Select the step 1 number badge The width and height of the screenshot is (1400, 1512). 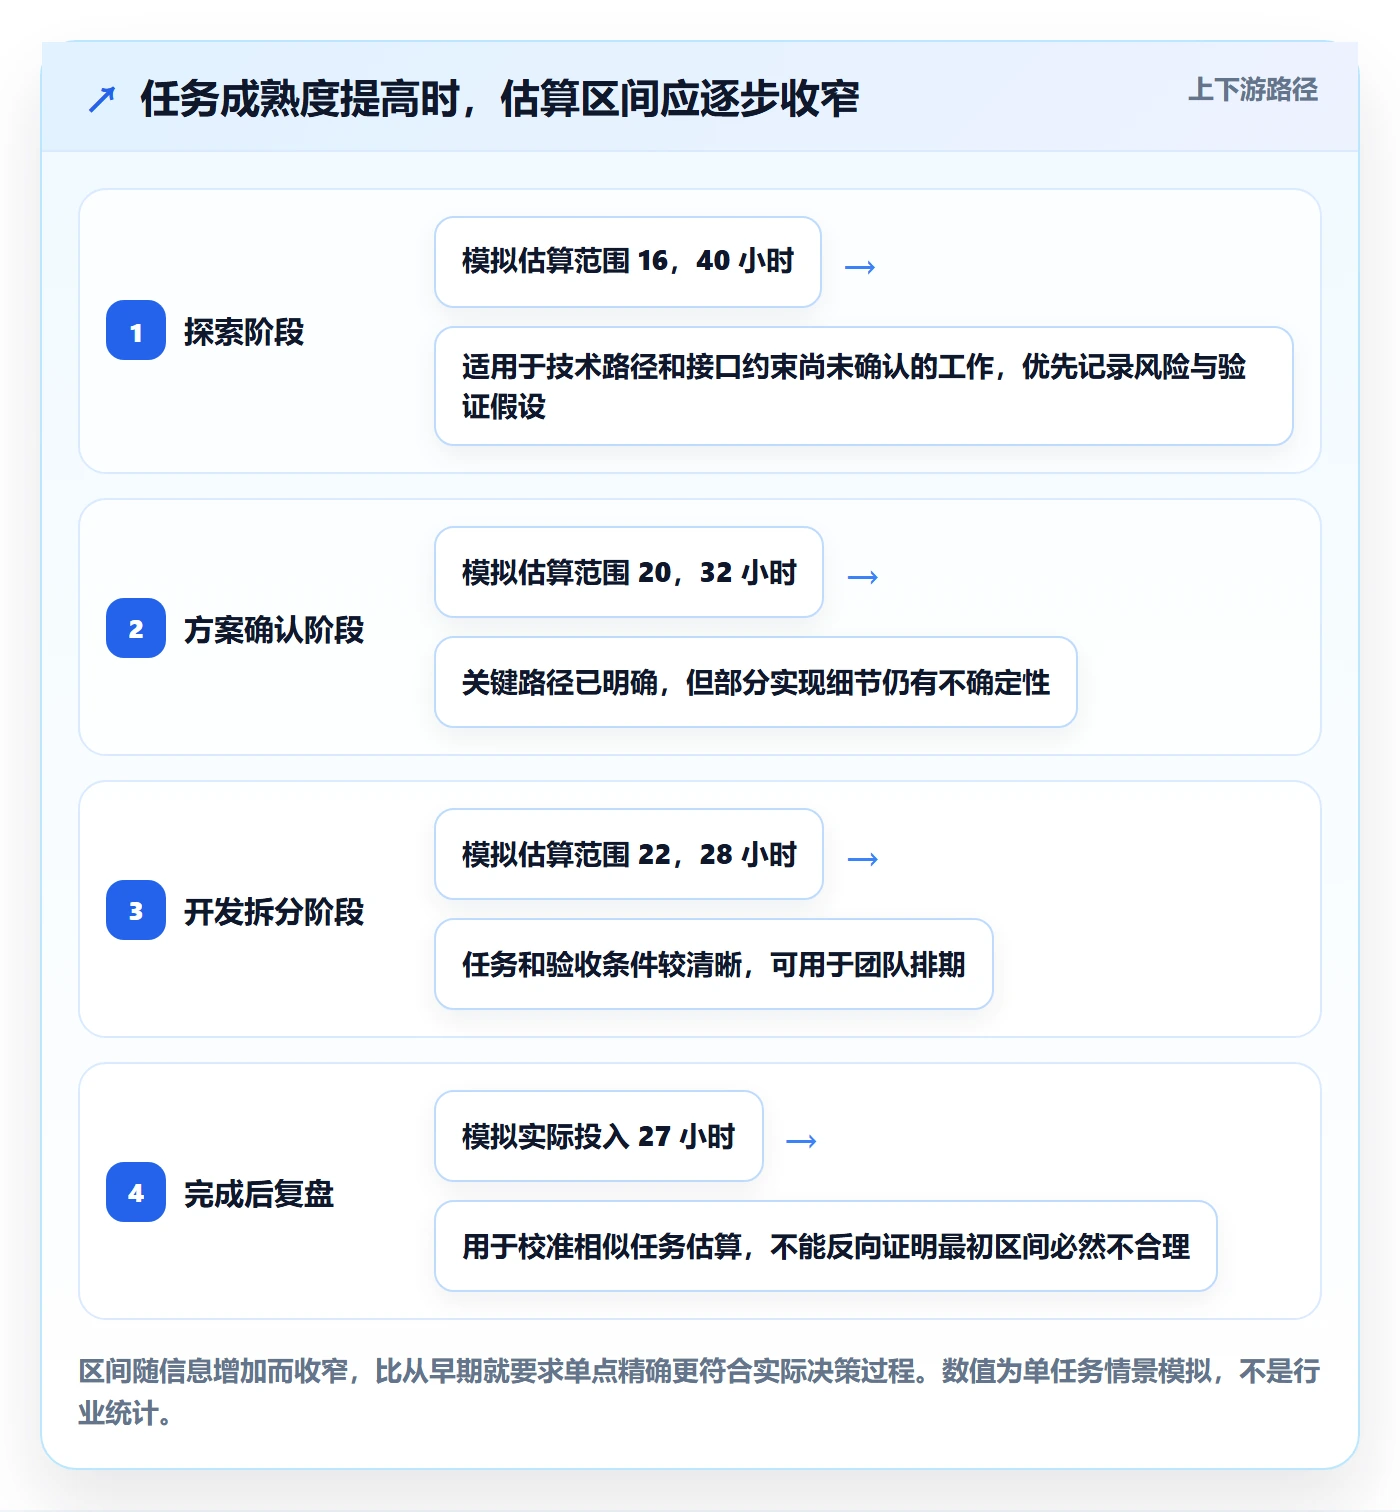(x=136, y=330)
